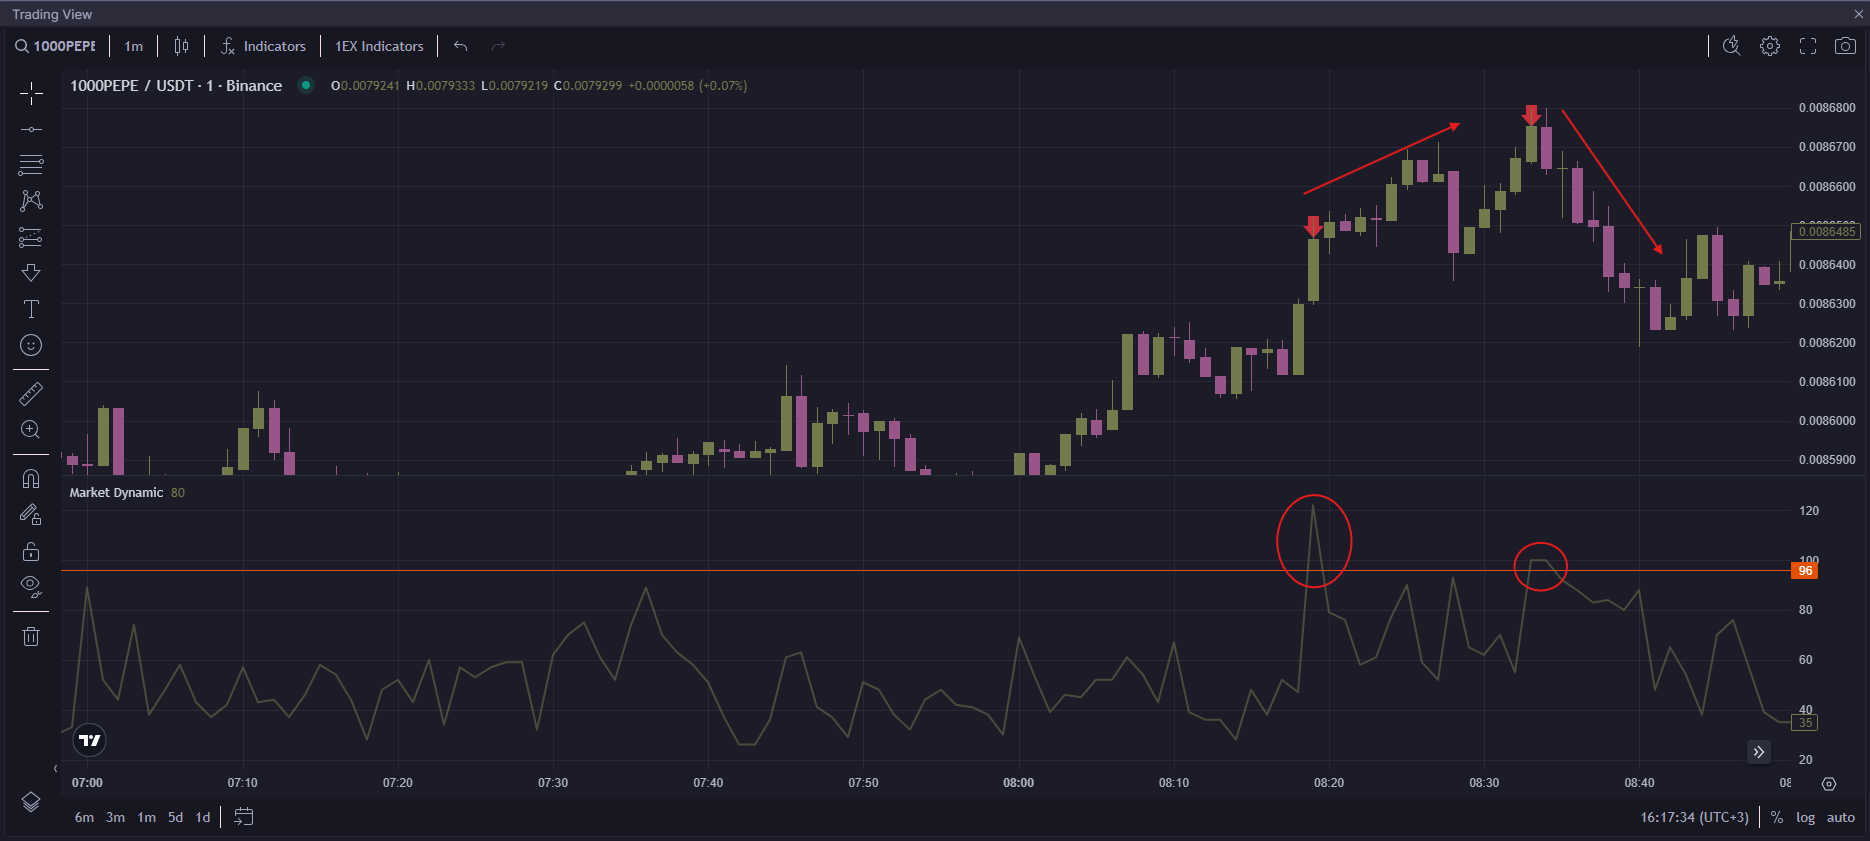The height and width of the screenshot is (841, 1870).
Task: Open the 1EX Indicators menu
Action: (x=379, y=46)
